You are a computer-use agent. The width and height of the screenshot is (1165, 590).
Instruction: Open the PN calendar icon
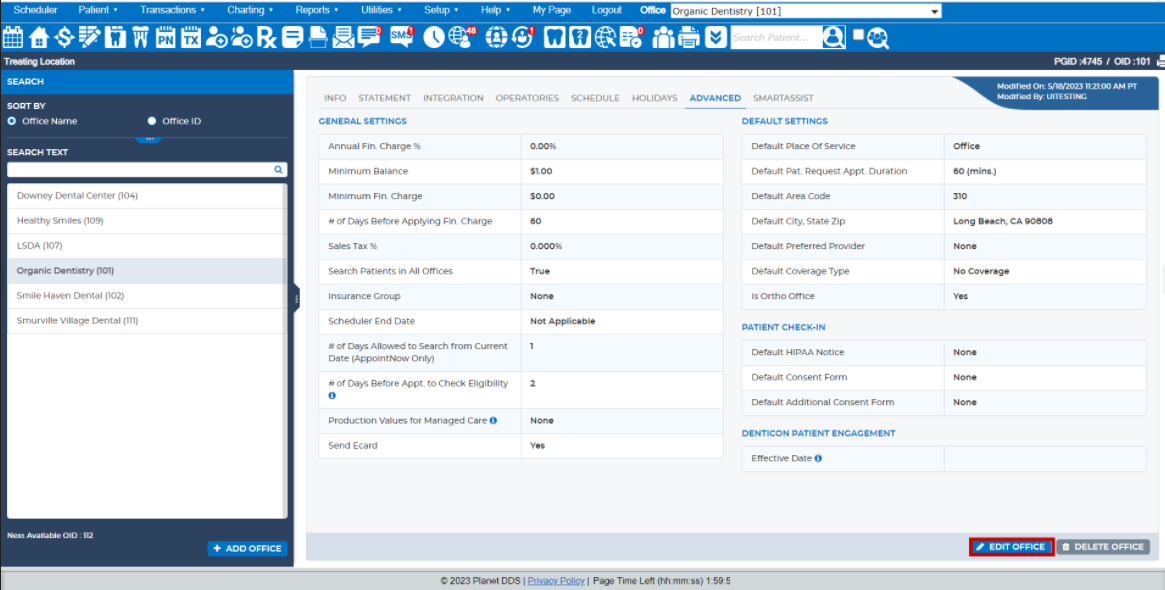(166, 36)
